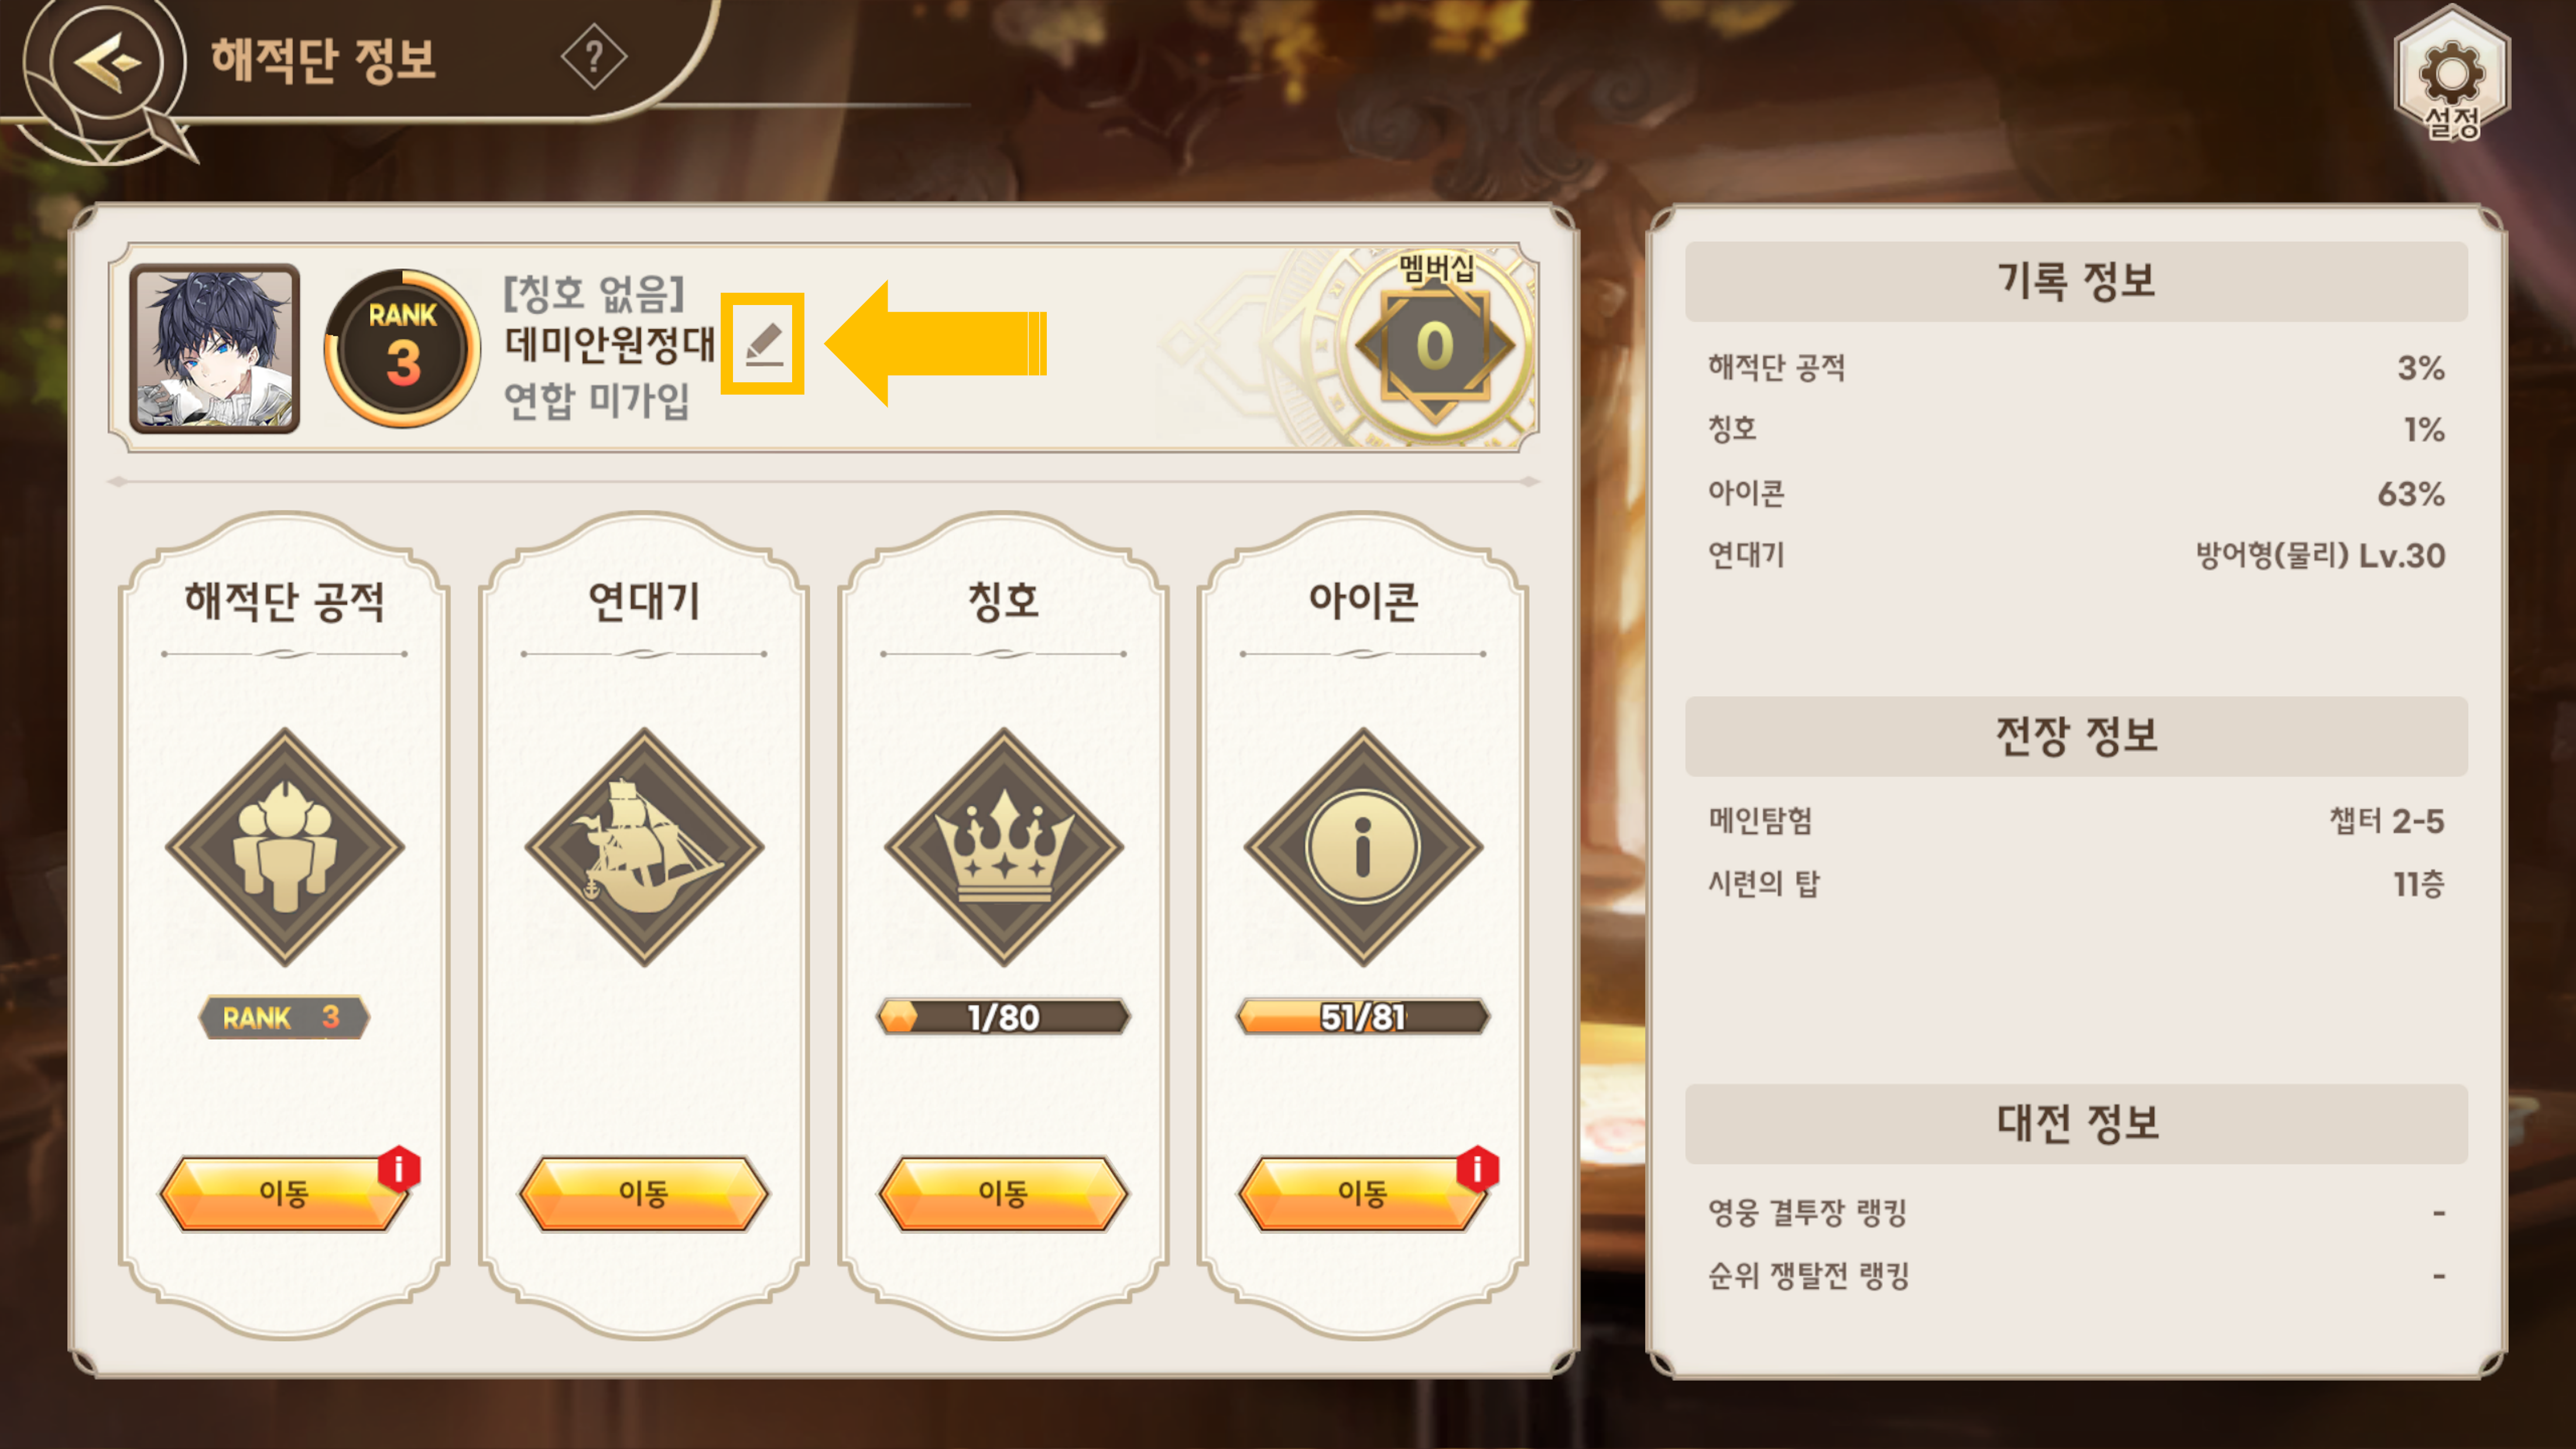Select the 기록 정보 header

click(x=2076, y=281)
